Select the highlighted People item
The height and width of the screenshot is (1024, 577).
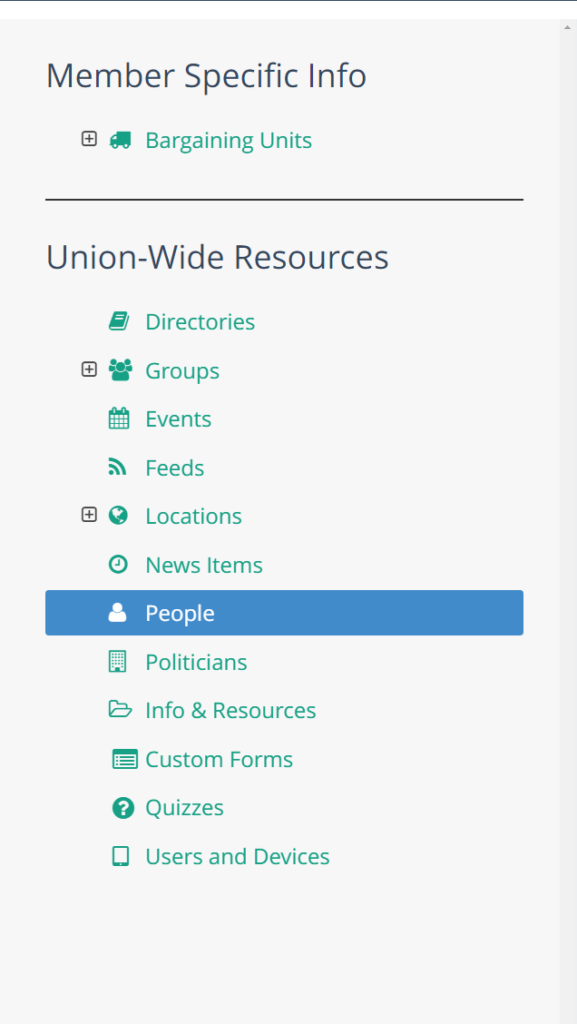(x=284, y=613)
